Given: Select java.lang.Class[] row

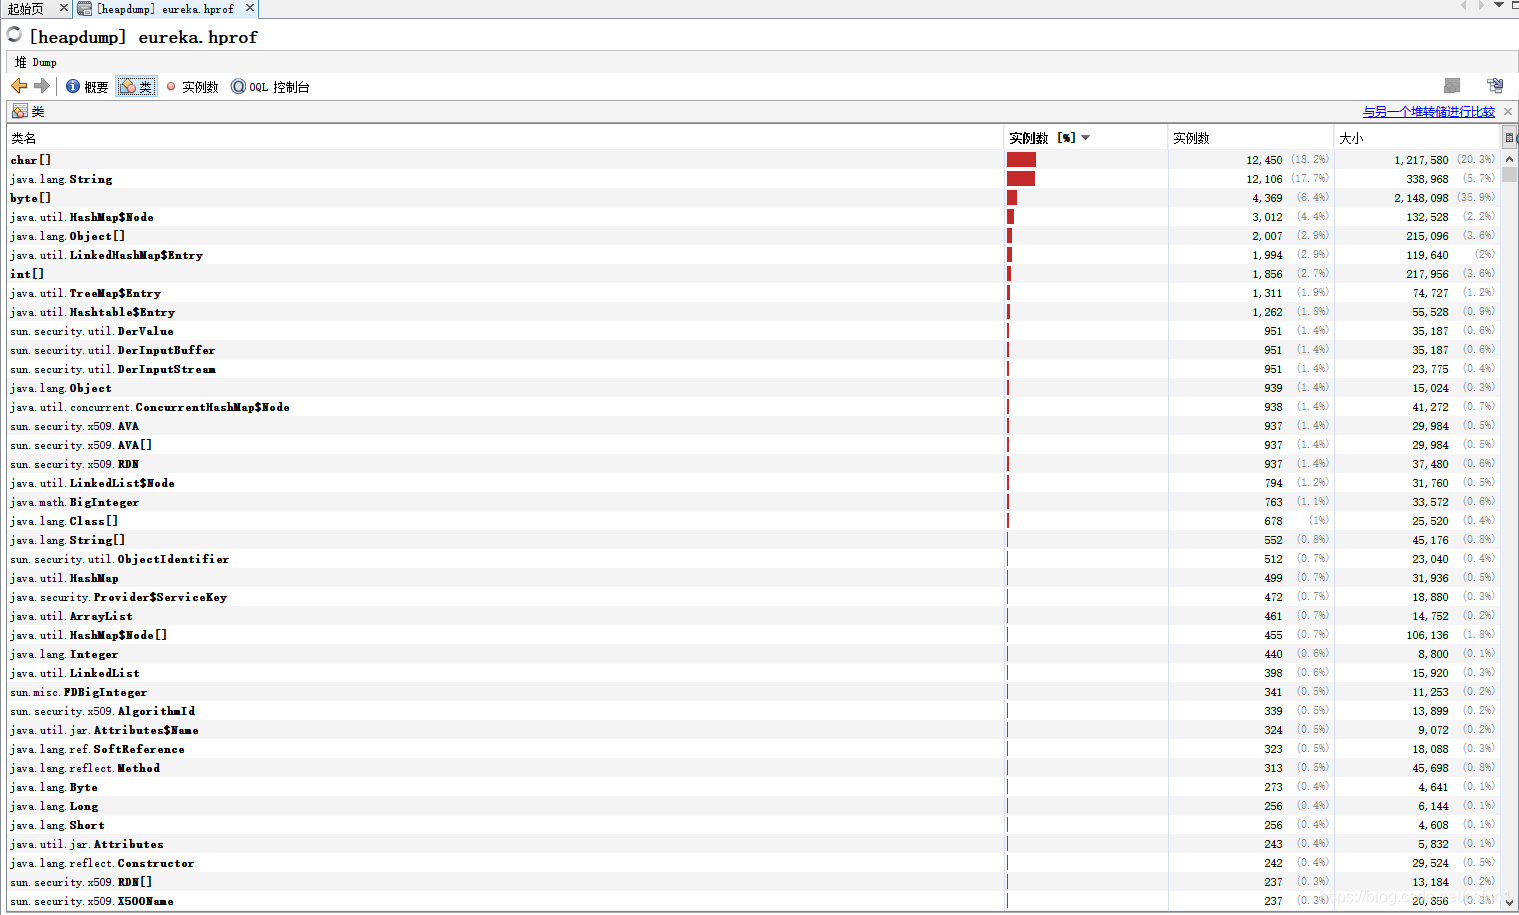Looking at the screenshot, I should pyautogui.click(x=755, y=521).
